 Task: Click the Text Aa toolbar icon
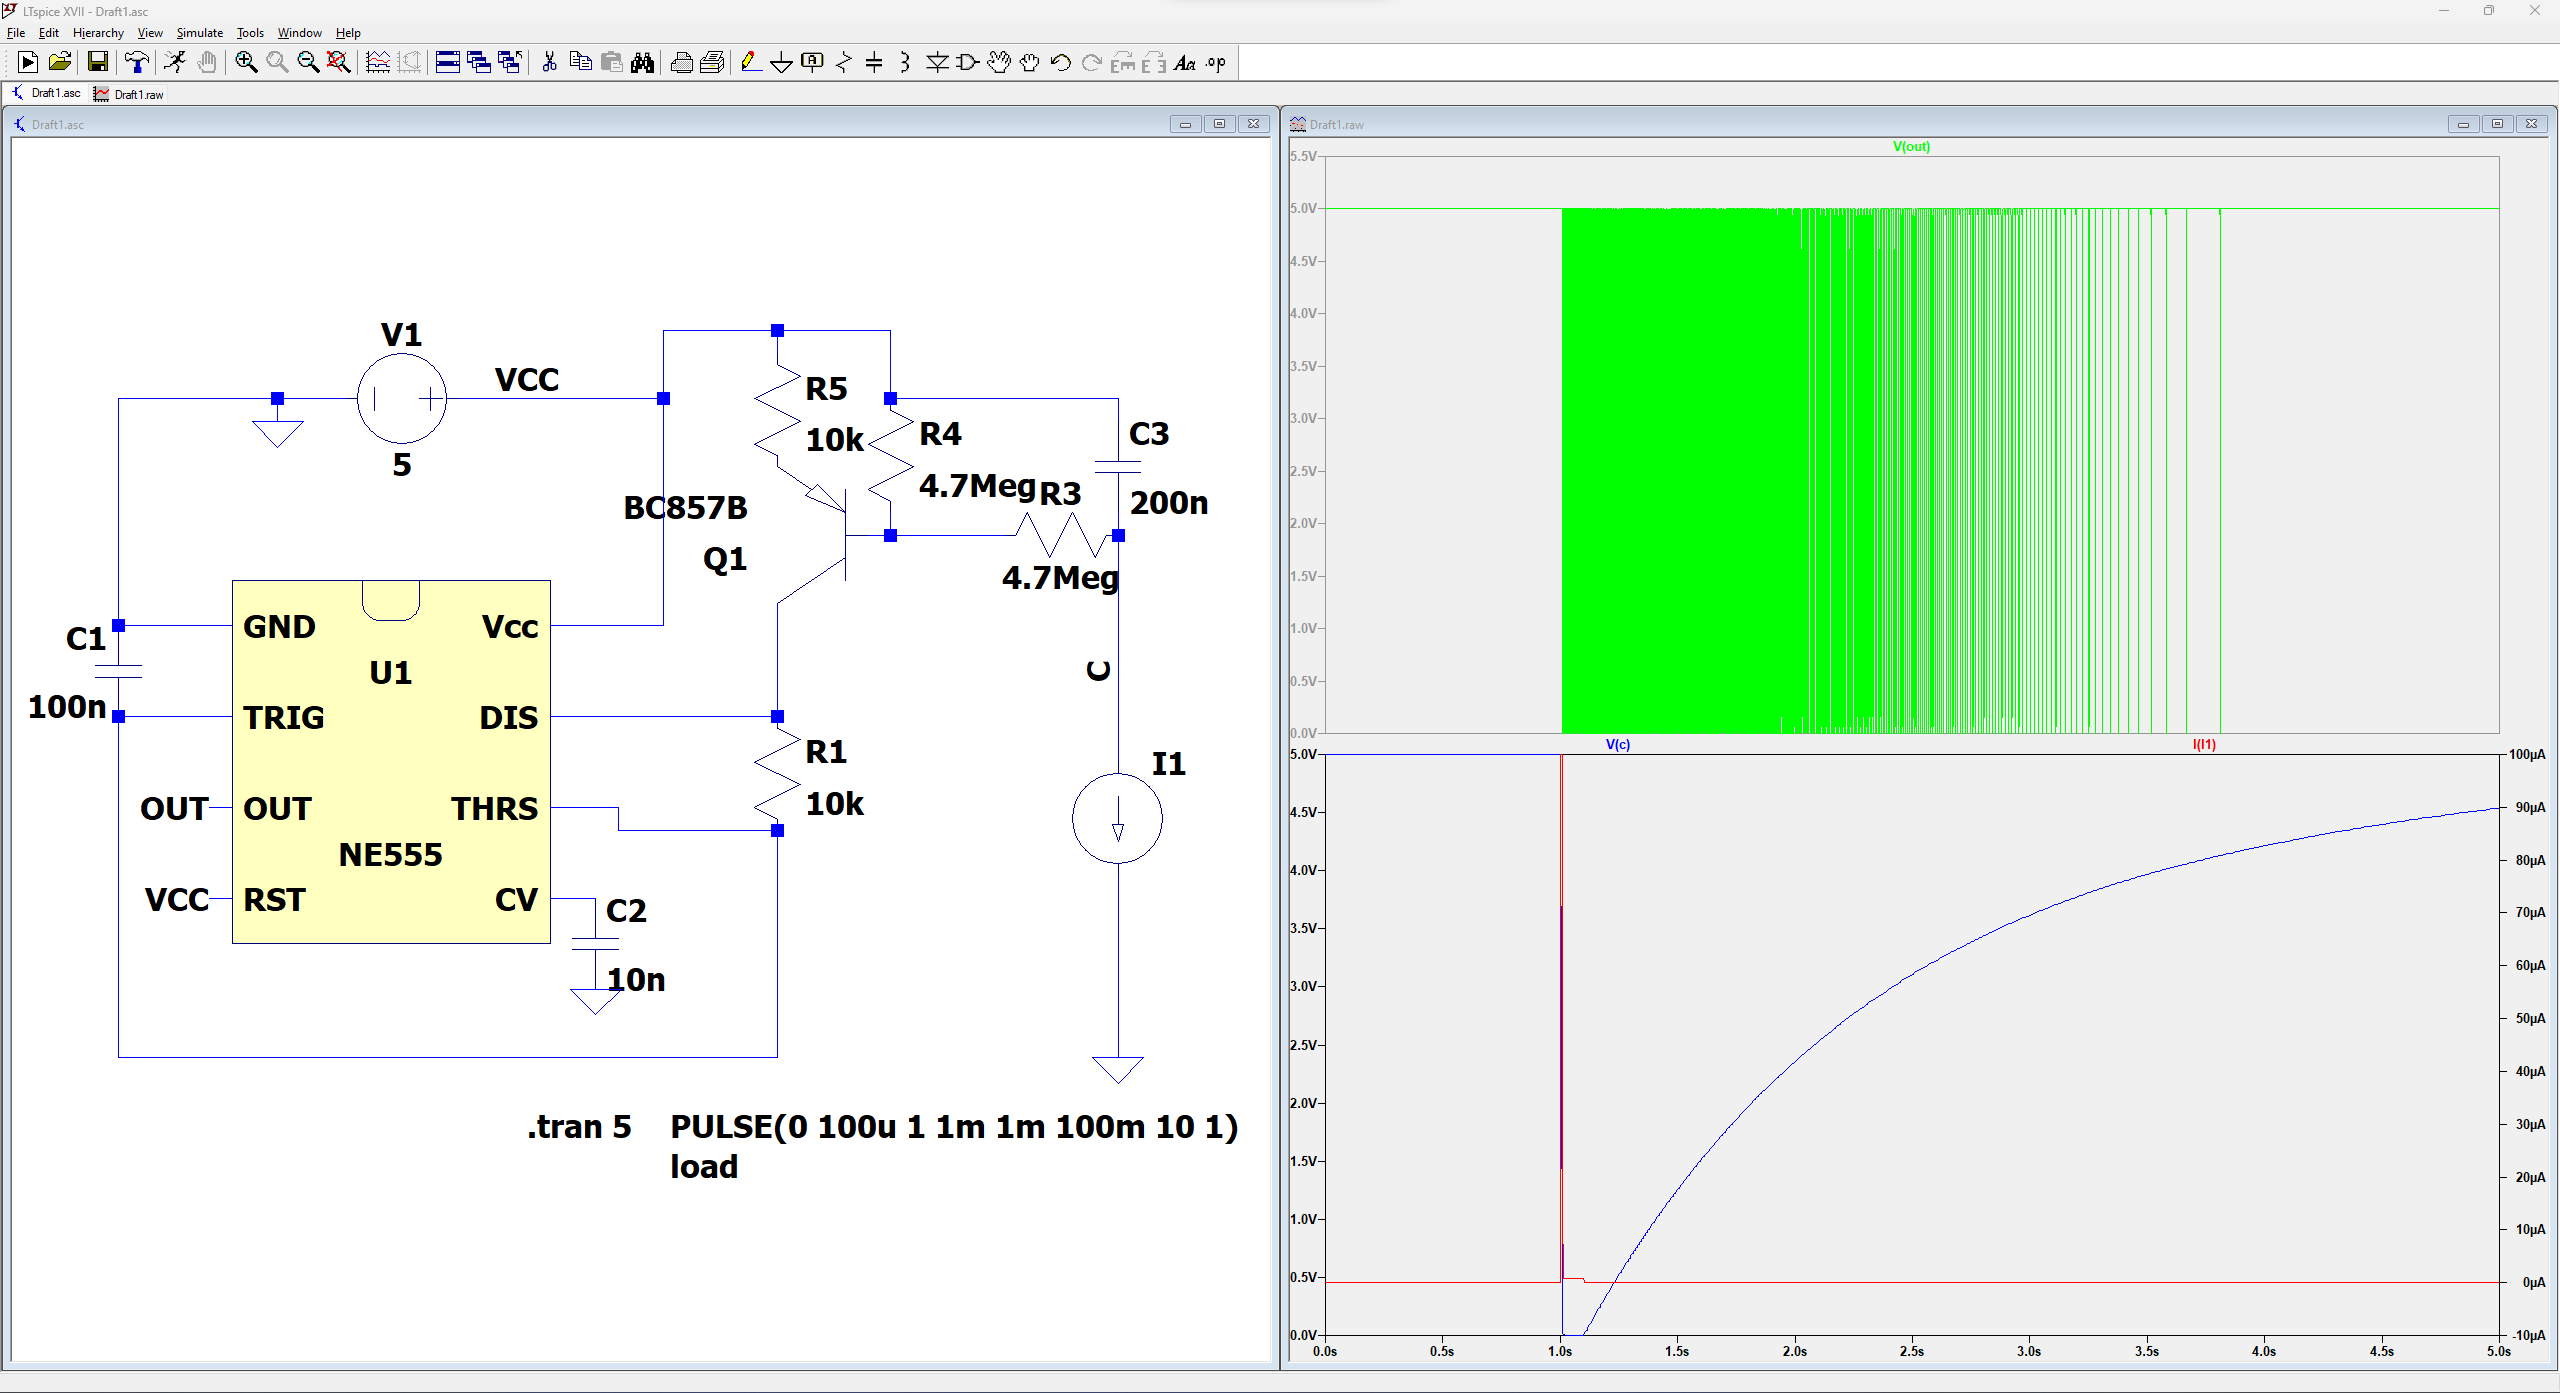(x=1185, y=62)
